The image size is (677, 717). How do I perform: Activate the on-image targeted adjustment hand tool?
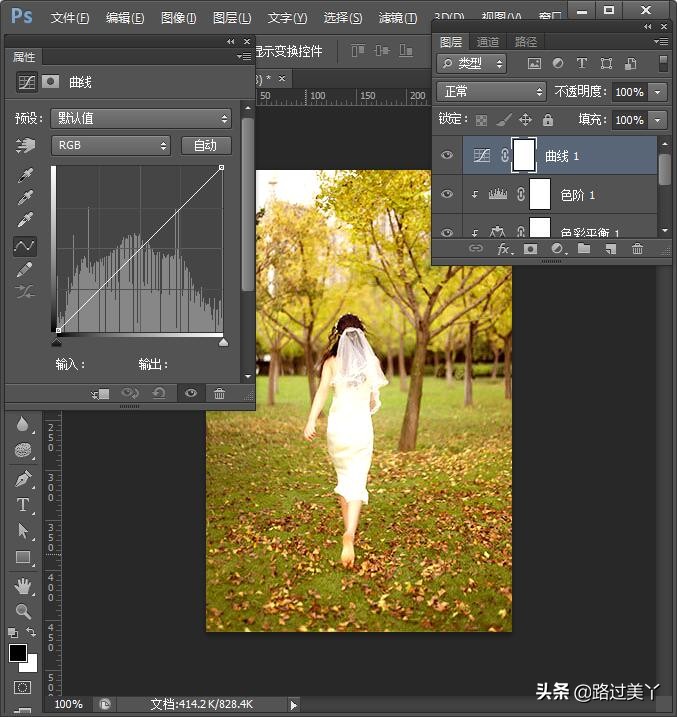coord(25,145)
